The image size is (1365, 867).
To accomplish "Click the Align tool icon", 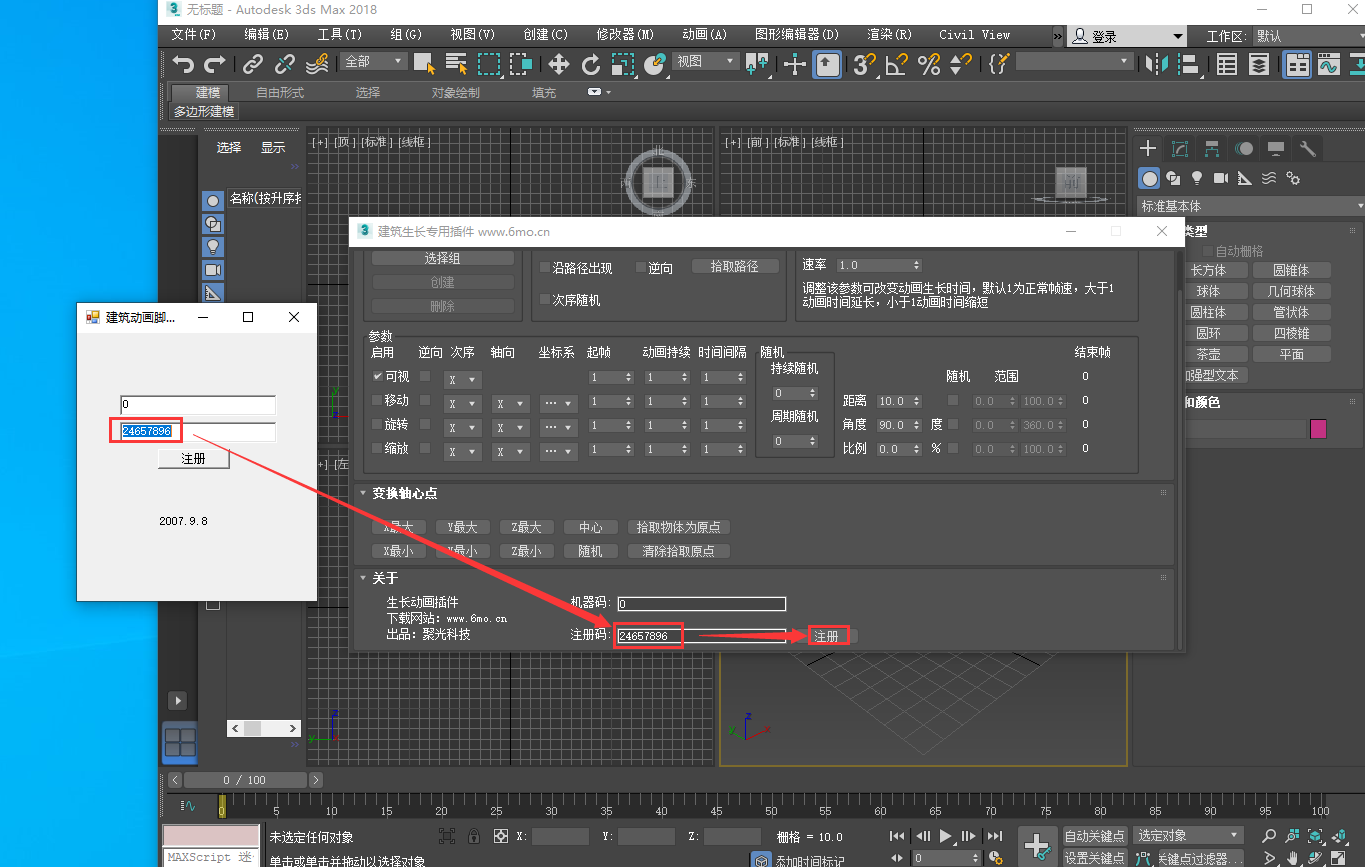I will (x=1189, y=64).
